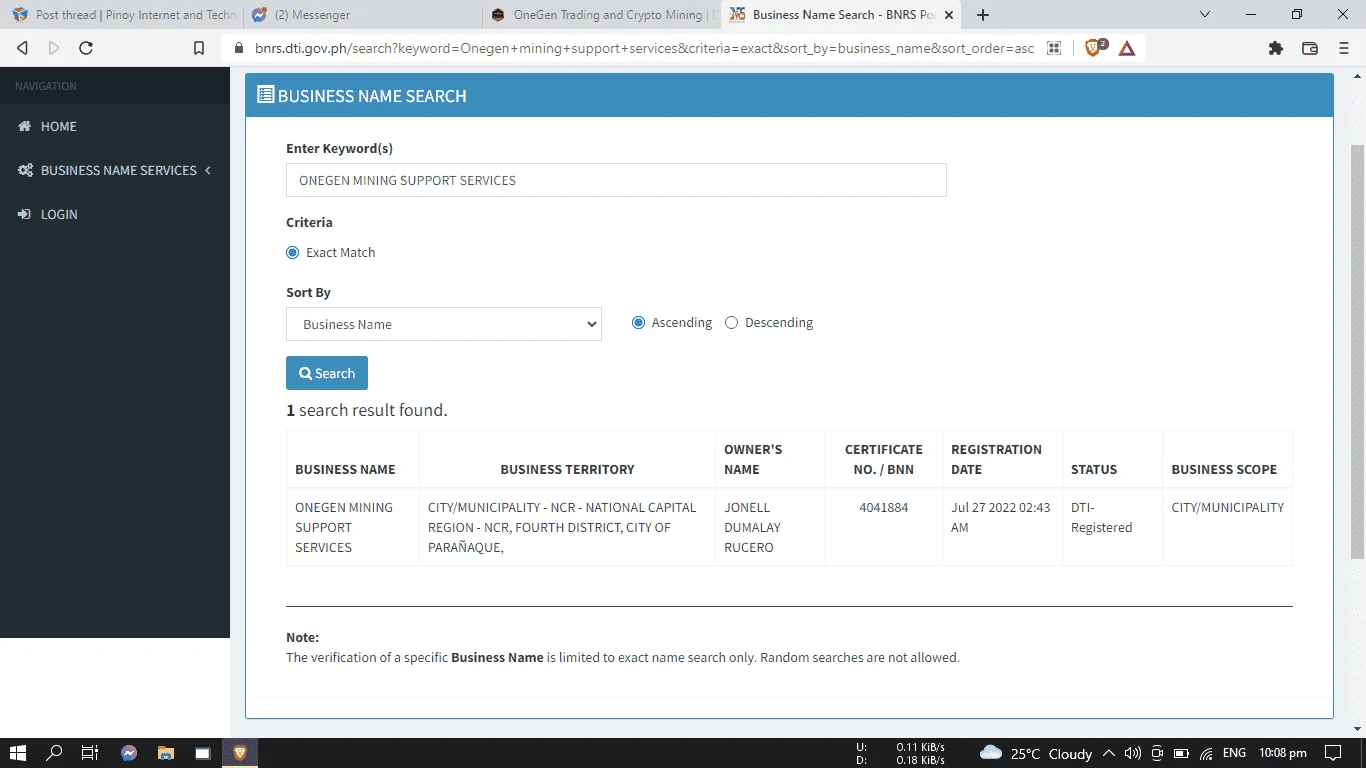Expand BUSINESS NAME SERVICES menu

[x=115, y=170]
